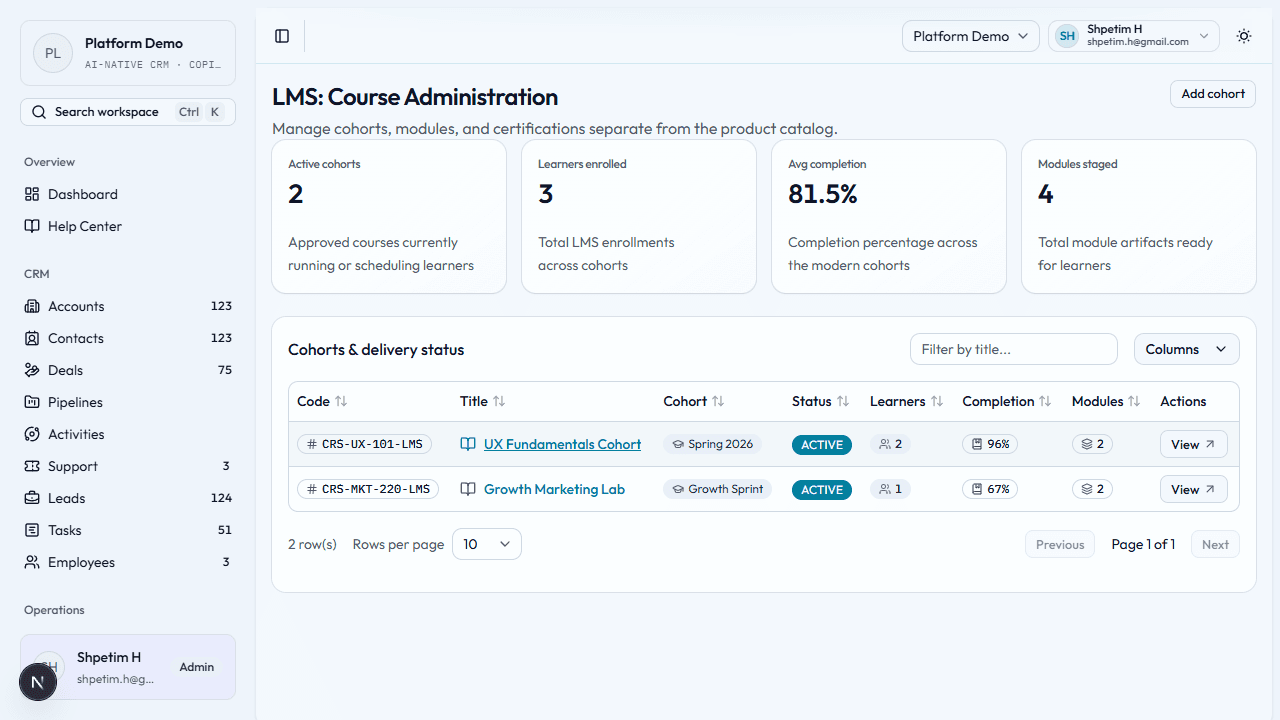The image size is (1280, 720).
Task: Open the Employees section
Action: (80, 562)
